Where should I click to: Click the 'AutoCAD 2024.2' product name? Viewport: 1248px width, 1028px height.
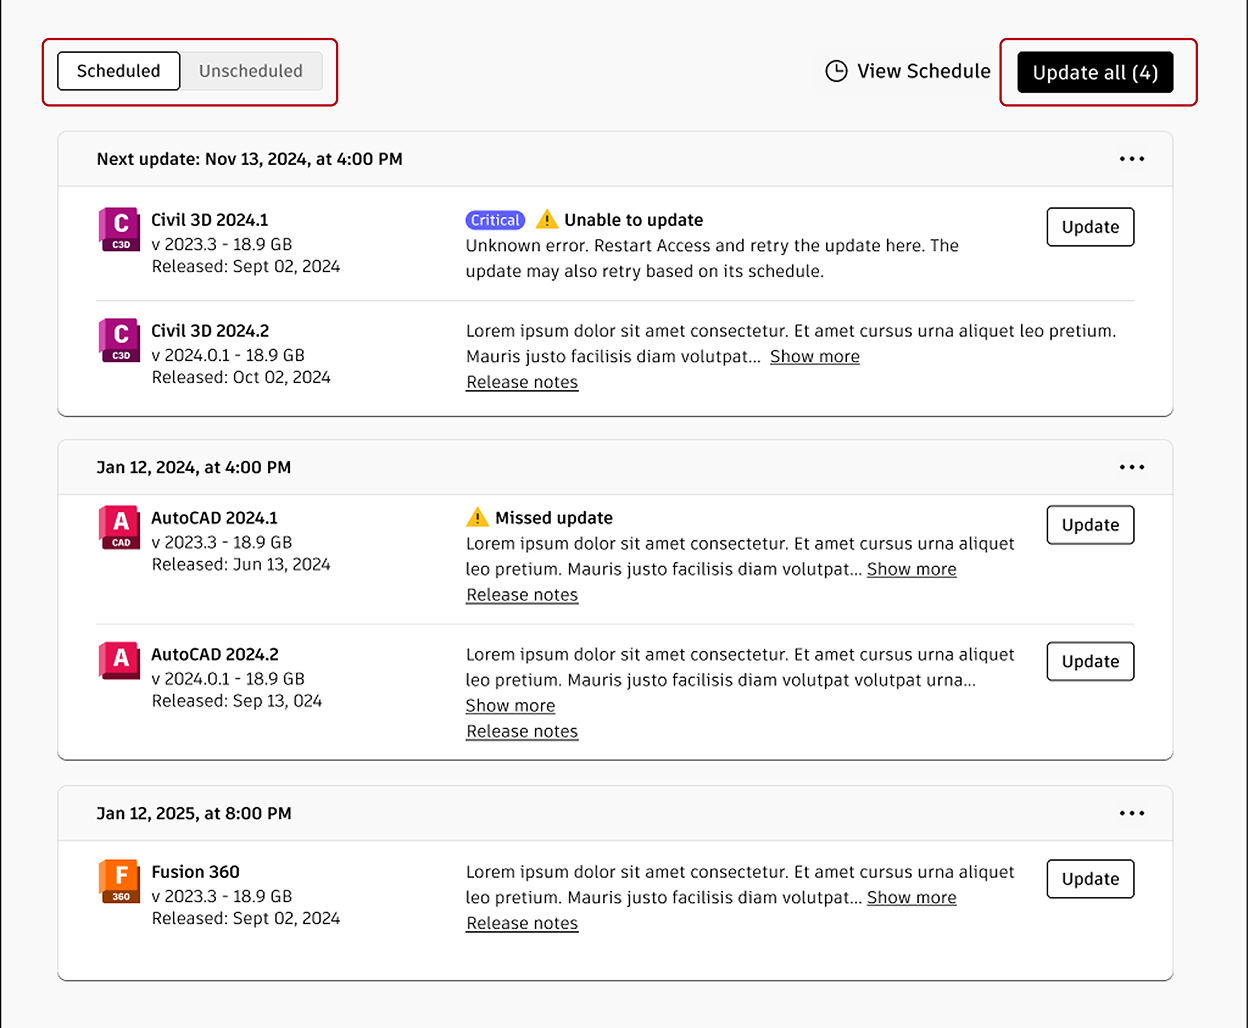215,654
